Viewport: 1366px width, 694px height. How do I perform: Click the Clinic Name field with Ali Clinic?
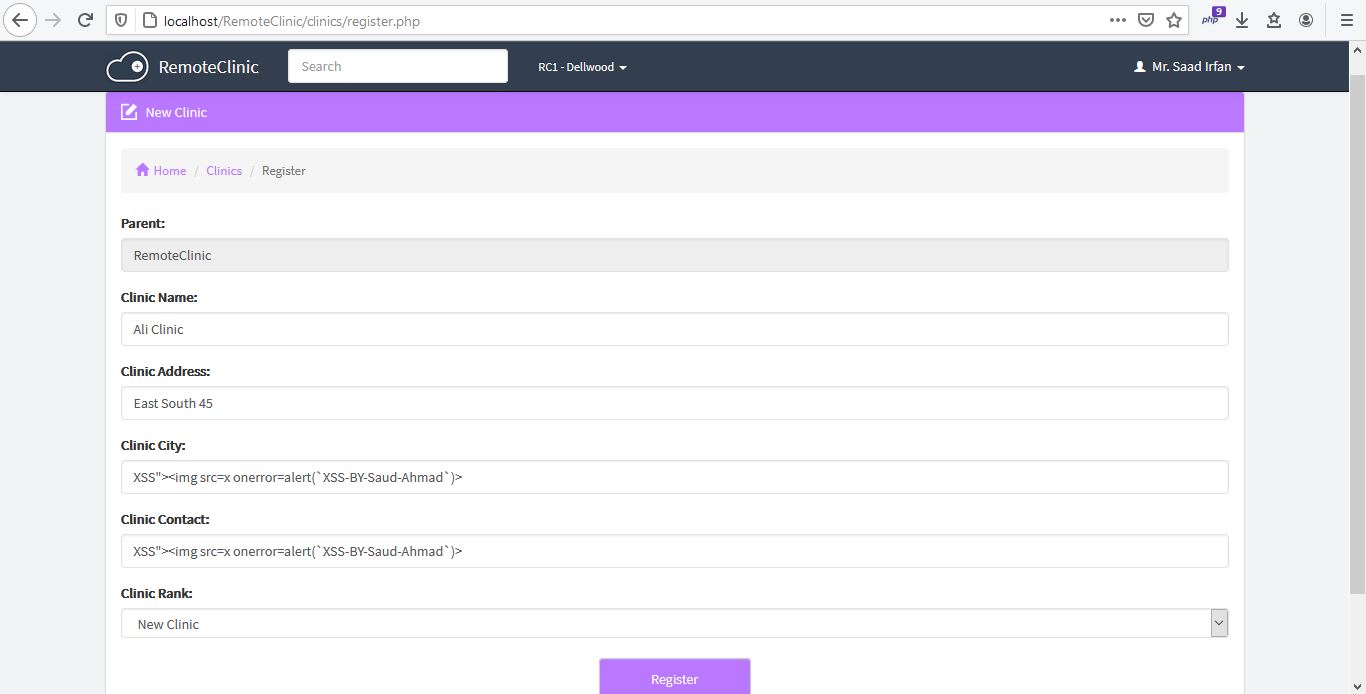tap(674, 329)
